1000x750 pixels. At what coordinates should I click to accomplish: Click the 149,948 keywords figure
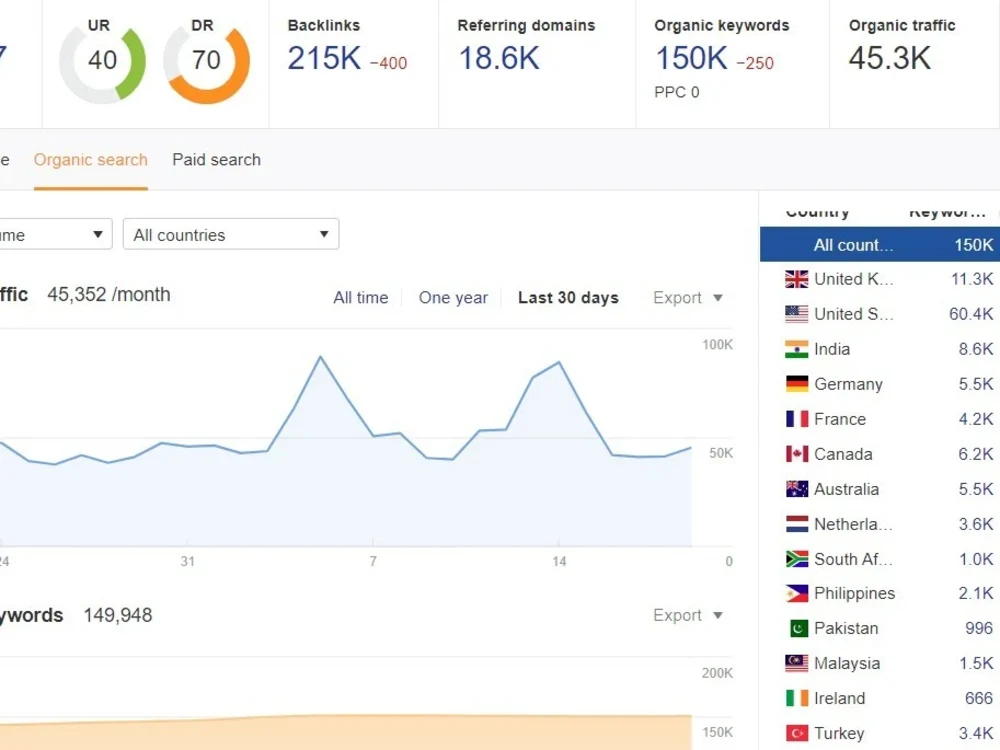(118, 615)
